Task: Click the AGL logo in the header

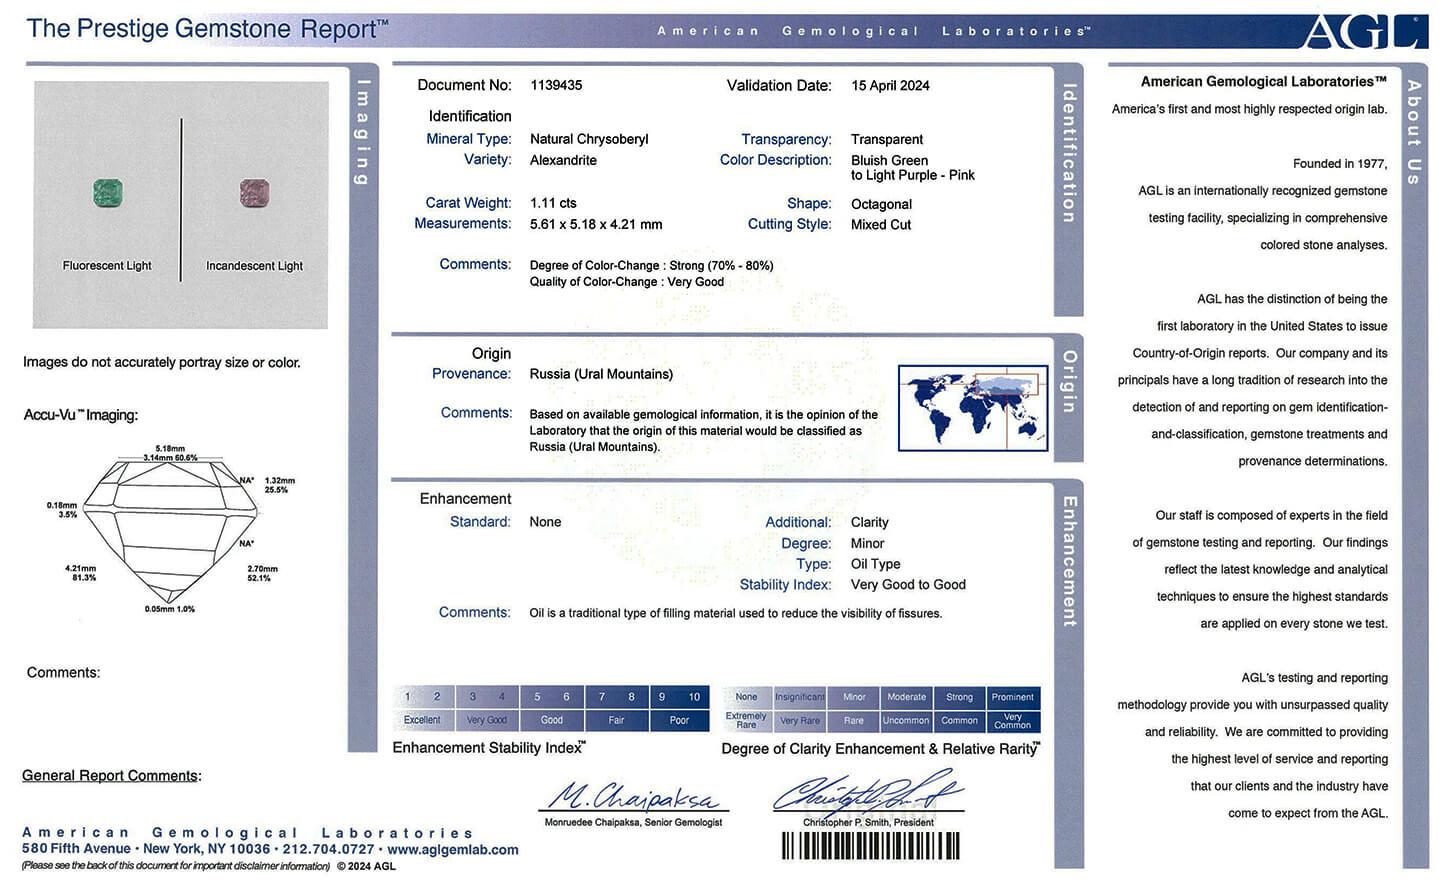Action: pyautogui.click(x=1362, y=31)
